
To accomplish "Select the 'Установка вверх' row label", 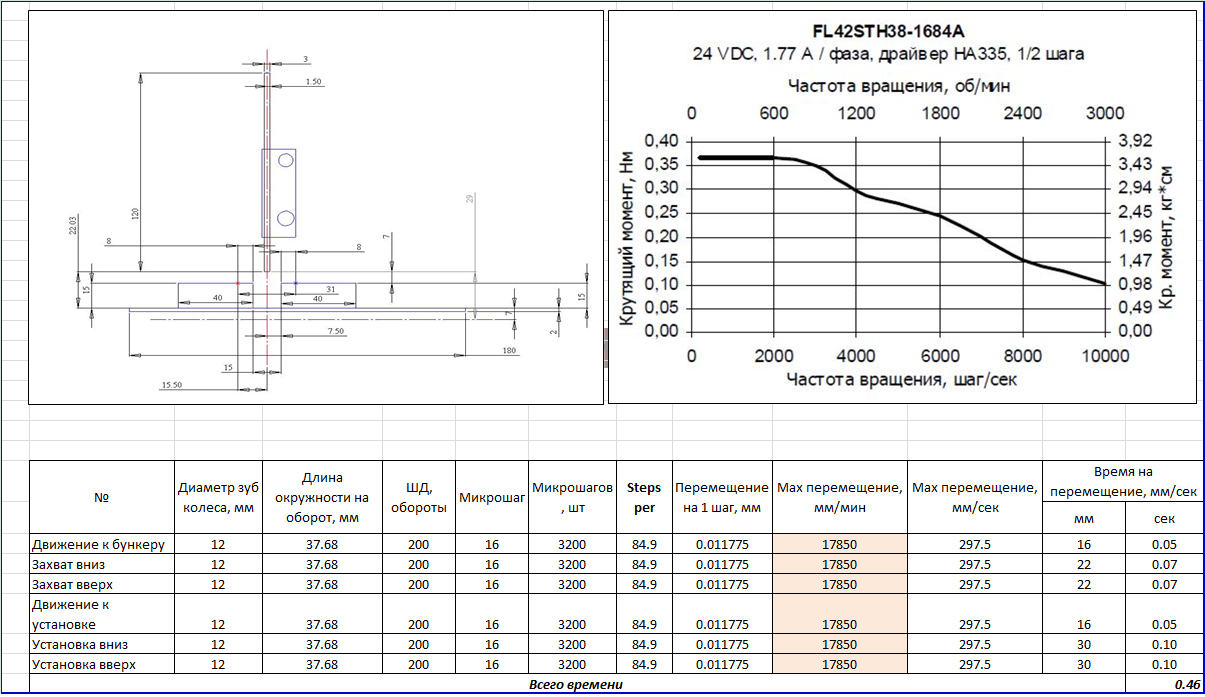I will (101, 664).
